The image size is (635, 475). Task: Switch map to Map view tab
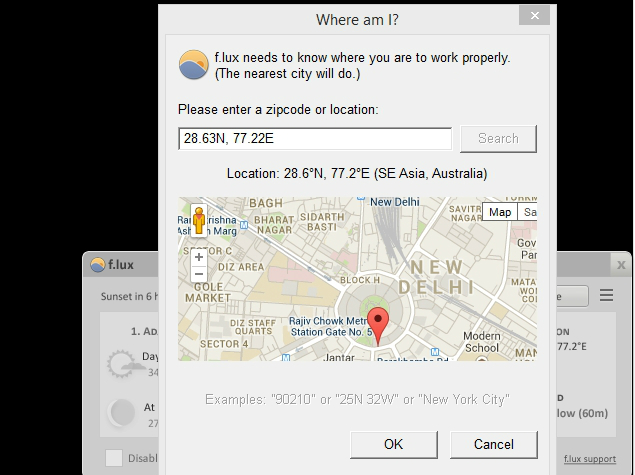click(500, 212)
